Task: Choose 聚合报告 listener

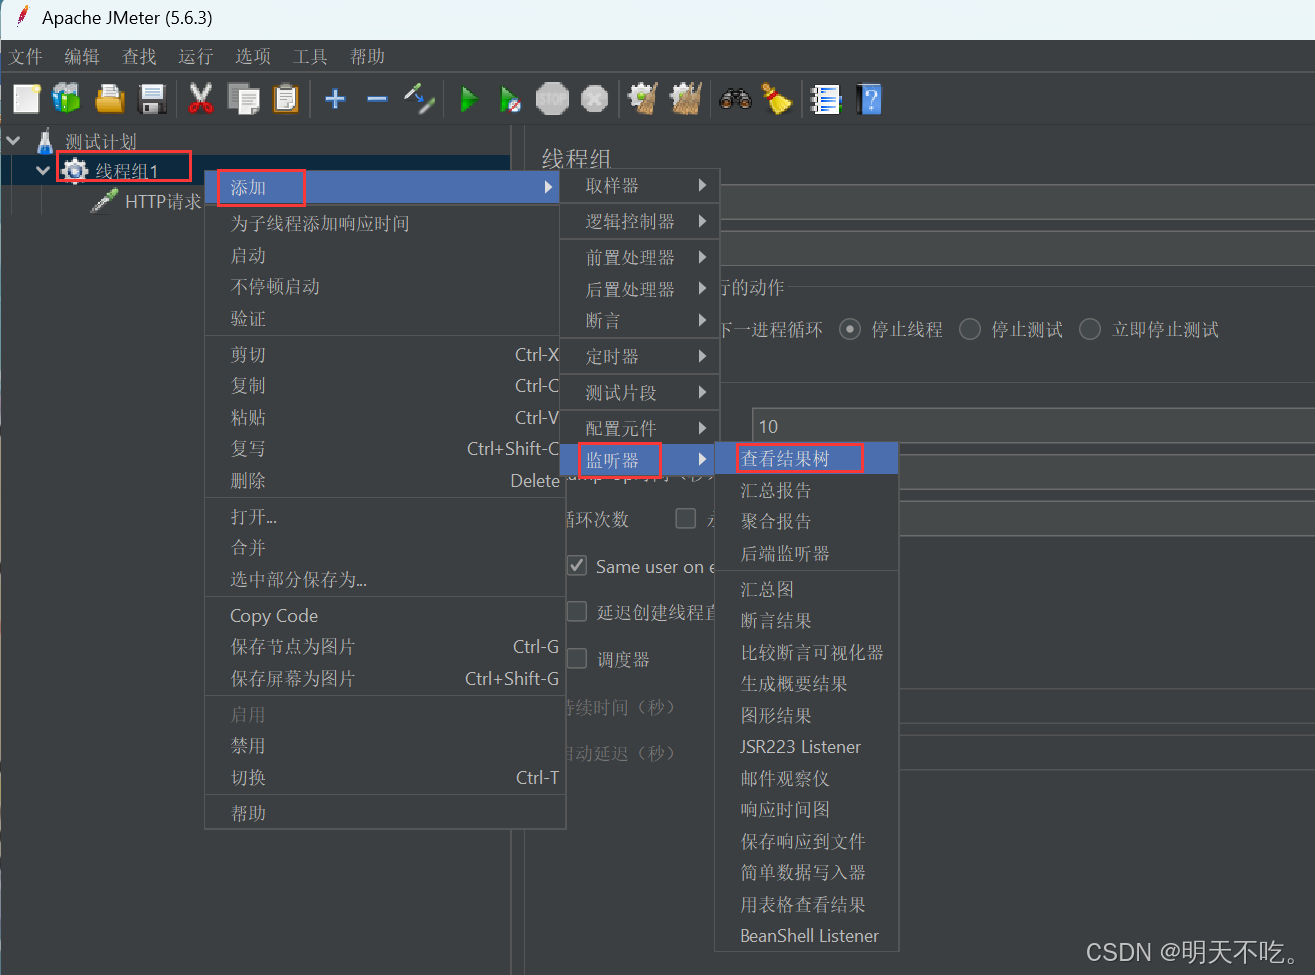Action: 807,521
